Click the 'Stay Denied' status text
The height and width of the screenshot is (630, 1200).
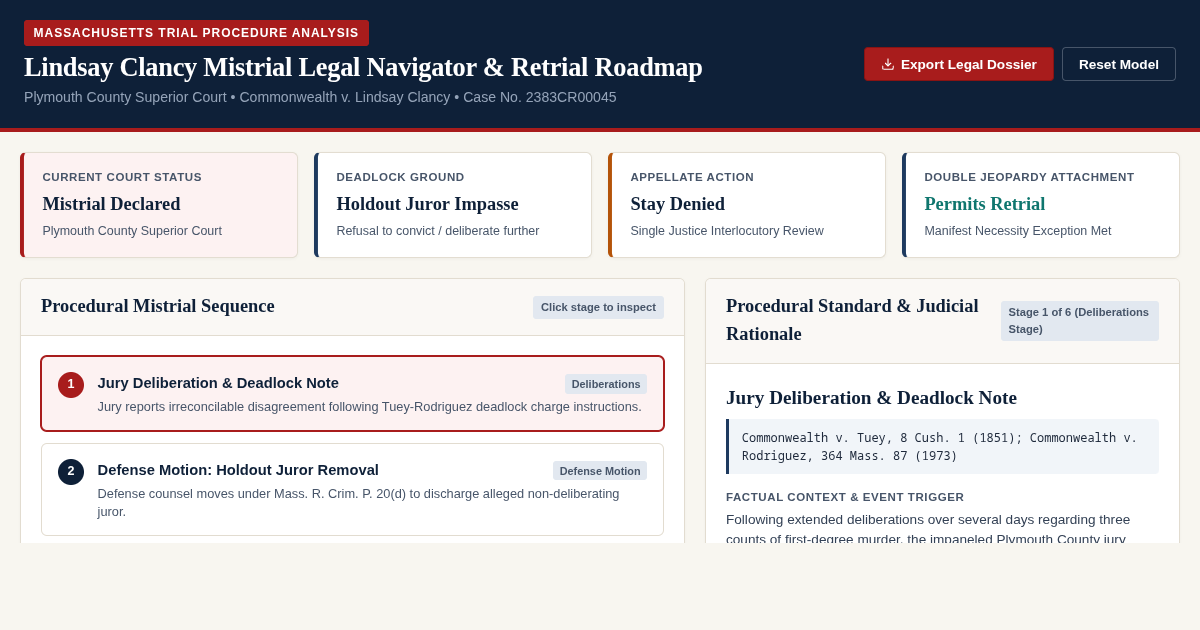click(x=678, y=204)
